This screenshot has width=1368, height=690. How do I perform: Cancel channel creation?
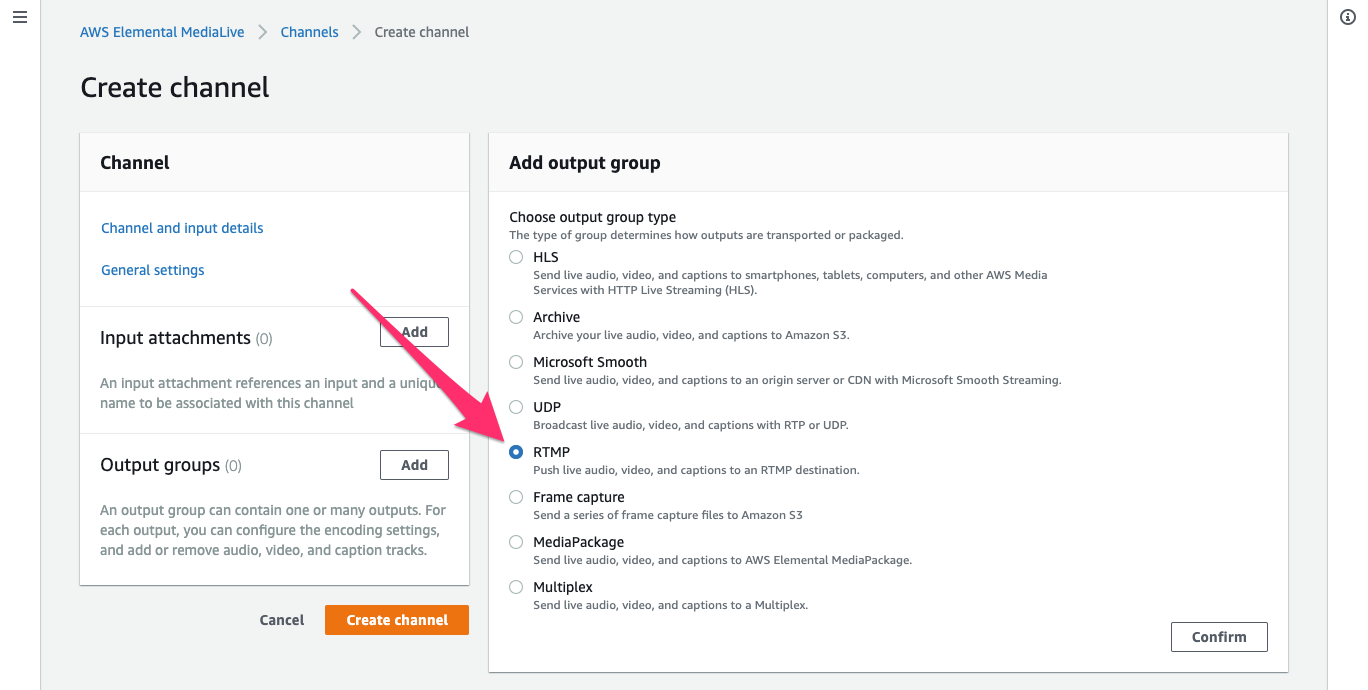pyautogui.click(x=282, y=620)
